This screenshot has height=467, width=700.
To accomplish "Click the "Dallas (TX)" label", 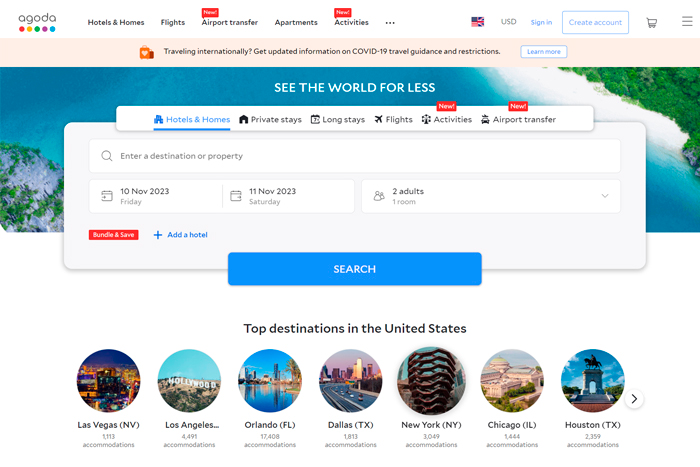I will coord(351,425).
